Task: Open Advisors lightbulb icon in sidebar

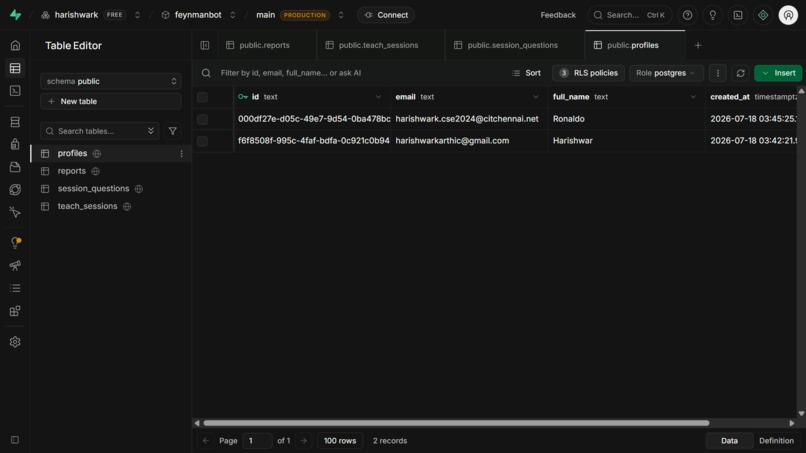Action: click(15, 243)
